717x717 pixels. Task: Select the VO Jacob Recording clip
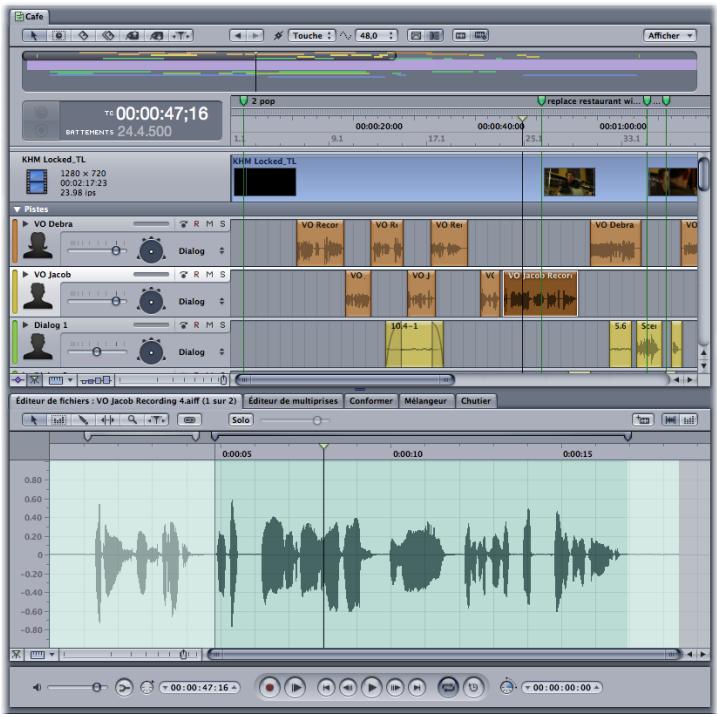click(x=540, y=293)
